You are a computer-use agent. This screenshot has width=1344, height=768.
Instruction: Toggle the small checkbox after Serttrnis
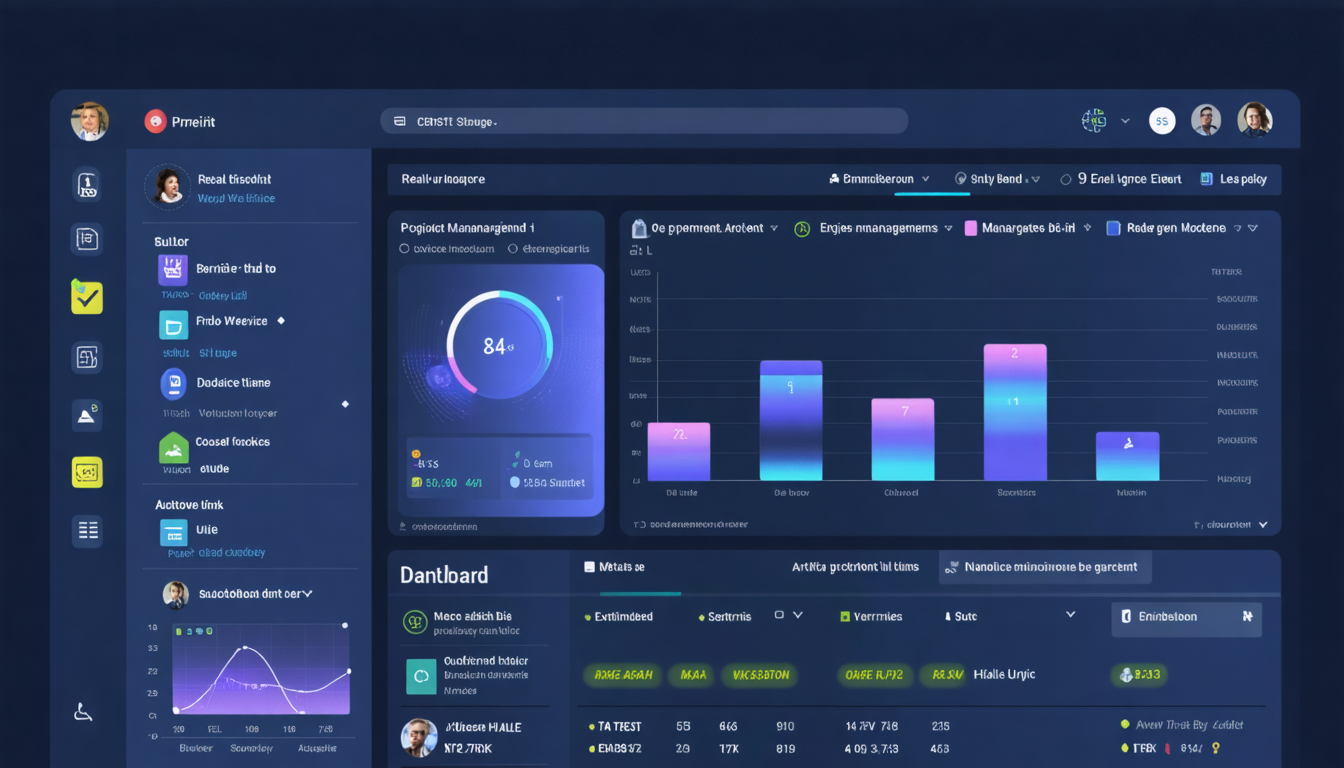[779, 615]
